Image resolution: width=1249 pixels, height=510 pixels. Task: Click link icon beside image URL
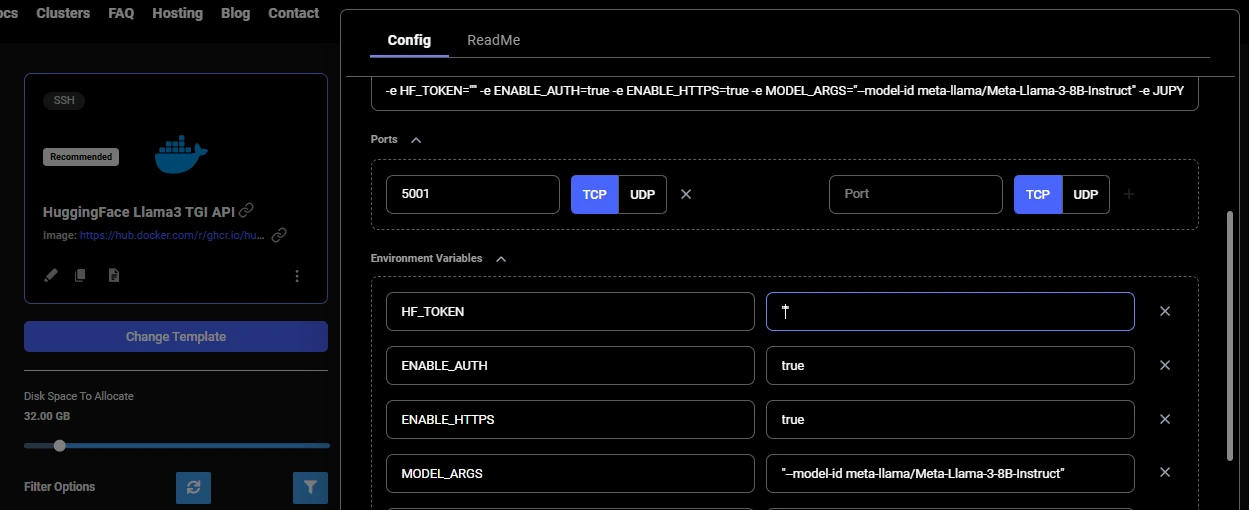(280, 235)
